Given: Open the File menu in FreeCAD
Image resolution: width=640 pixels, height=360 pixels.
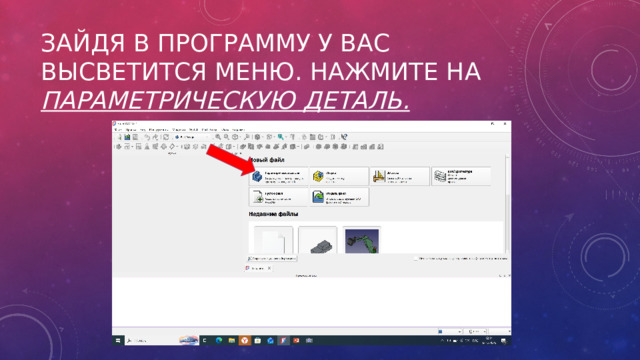Looking at the screenshot, I should [x=118, y=130].
